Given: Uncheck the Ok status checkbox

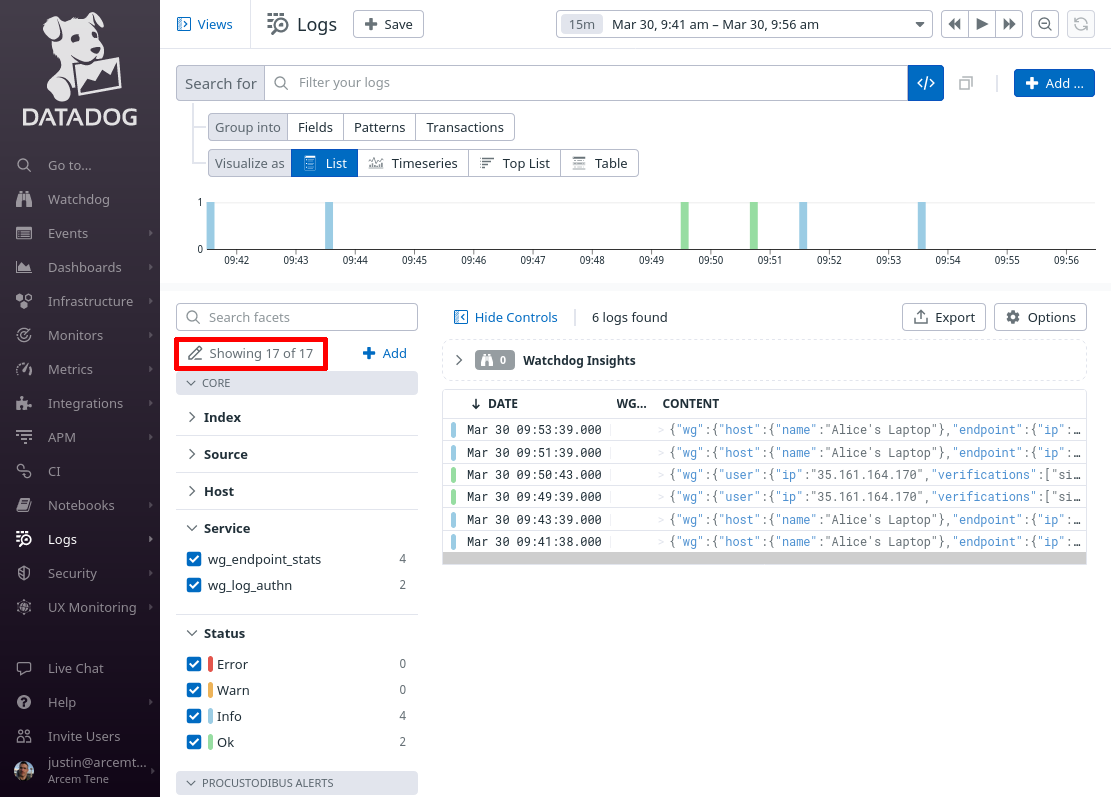Looking at the screenshot, I should click(193, 742).
